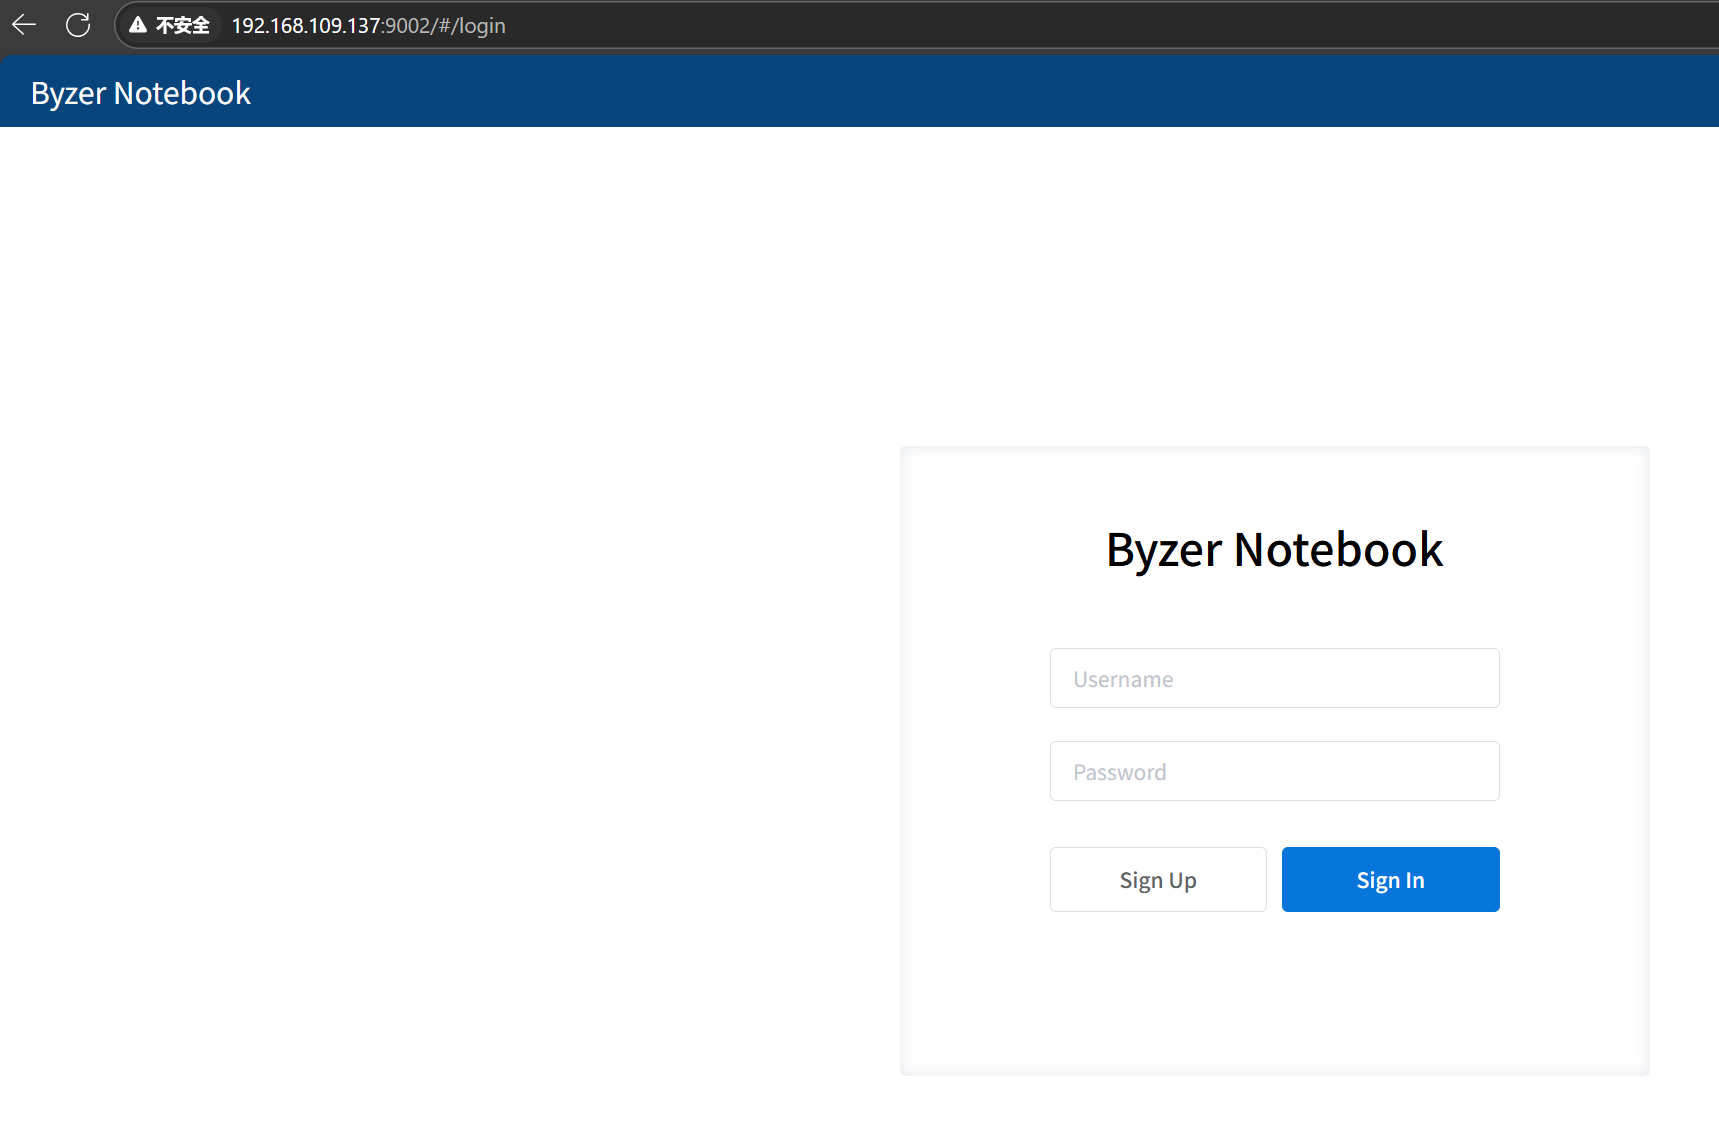Click the Byzer Notebook header logo text

point(140,93)
